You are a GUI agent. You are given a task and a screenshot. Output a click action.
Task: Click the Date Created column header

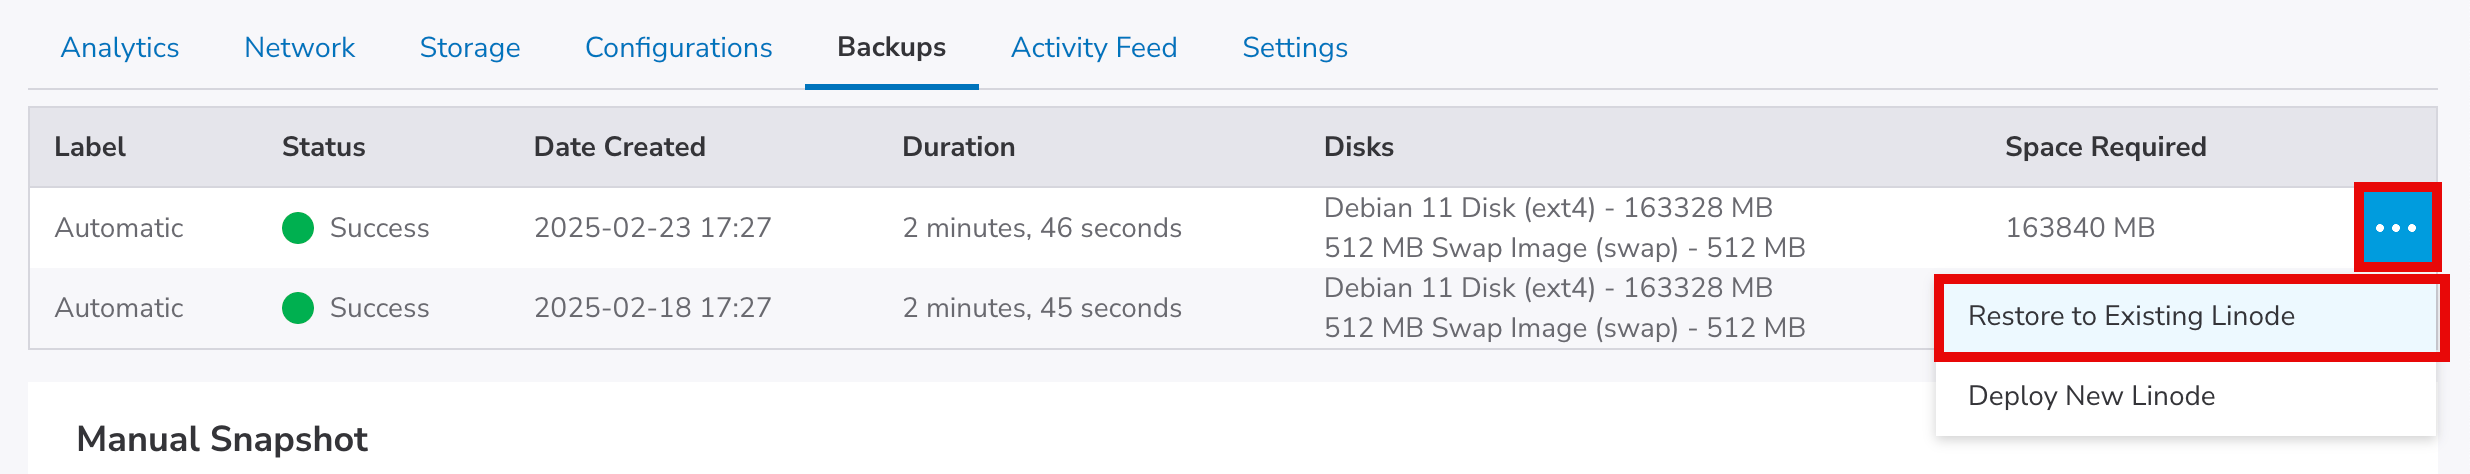pyautogui.click(x=619, y=147)
